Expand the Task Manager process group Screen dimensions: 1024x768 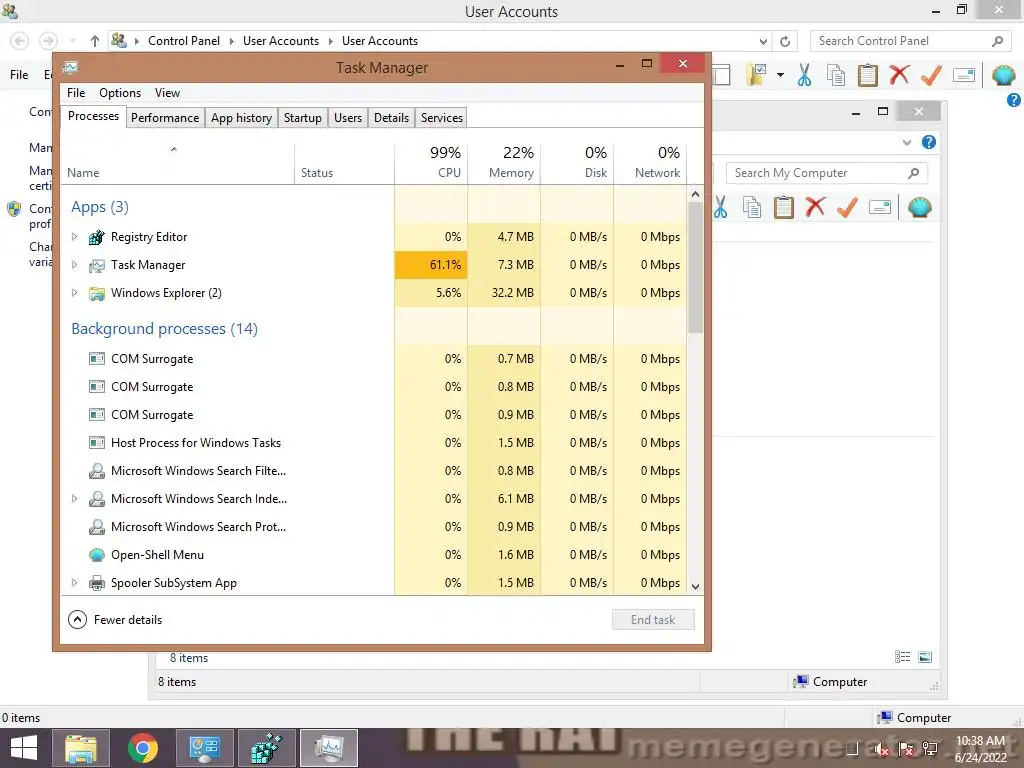click(74, 264)
